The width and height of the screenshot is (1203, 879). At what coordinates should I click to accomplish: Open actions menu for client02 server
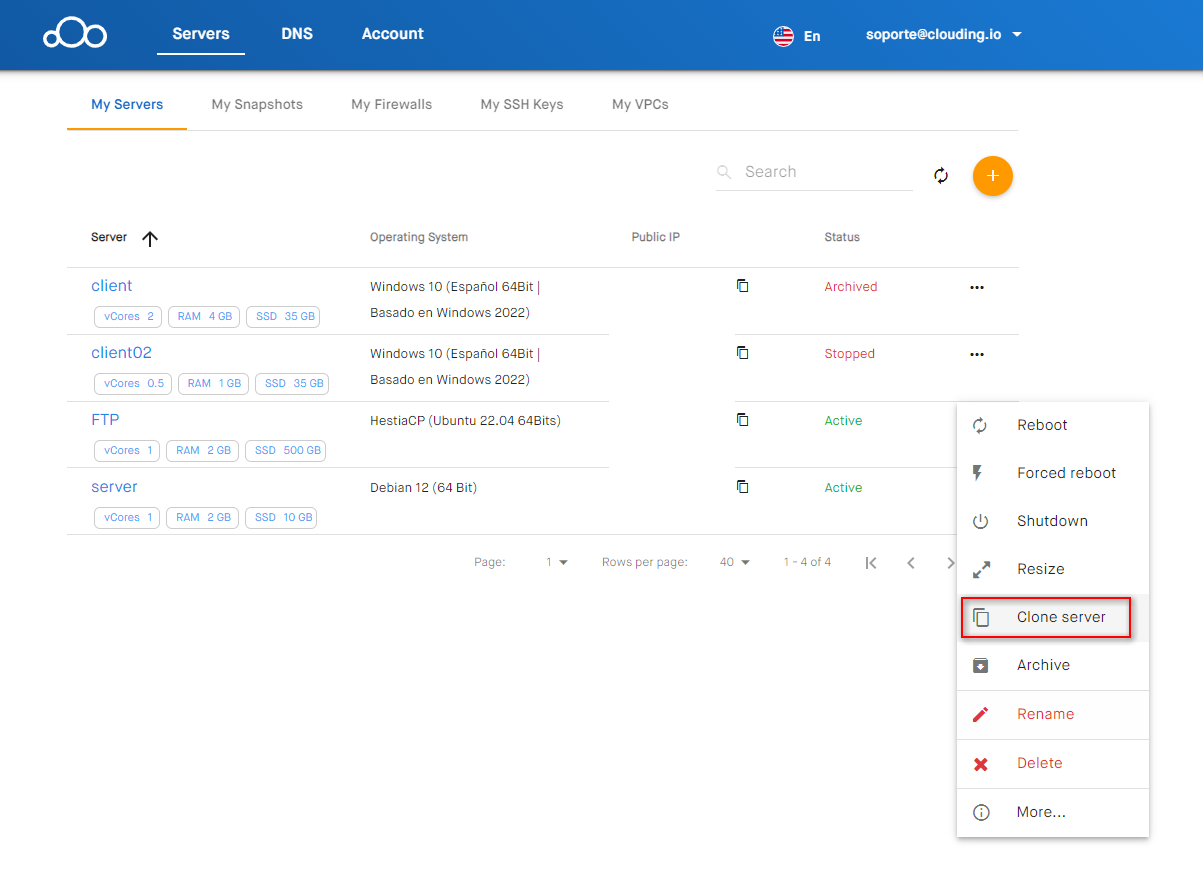coord(977,354)
